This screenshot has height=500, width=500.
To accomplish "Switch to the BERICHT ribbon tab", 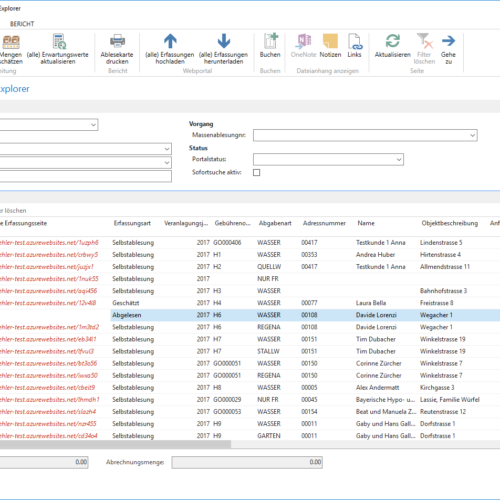I will (x=22, y=24).
